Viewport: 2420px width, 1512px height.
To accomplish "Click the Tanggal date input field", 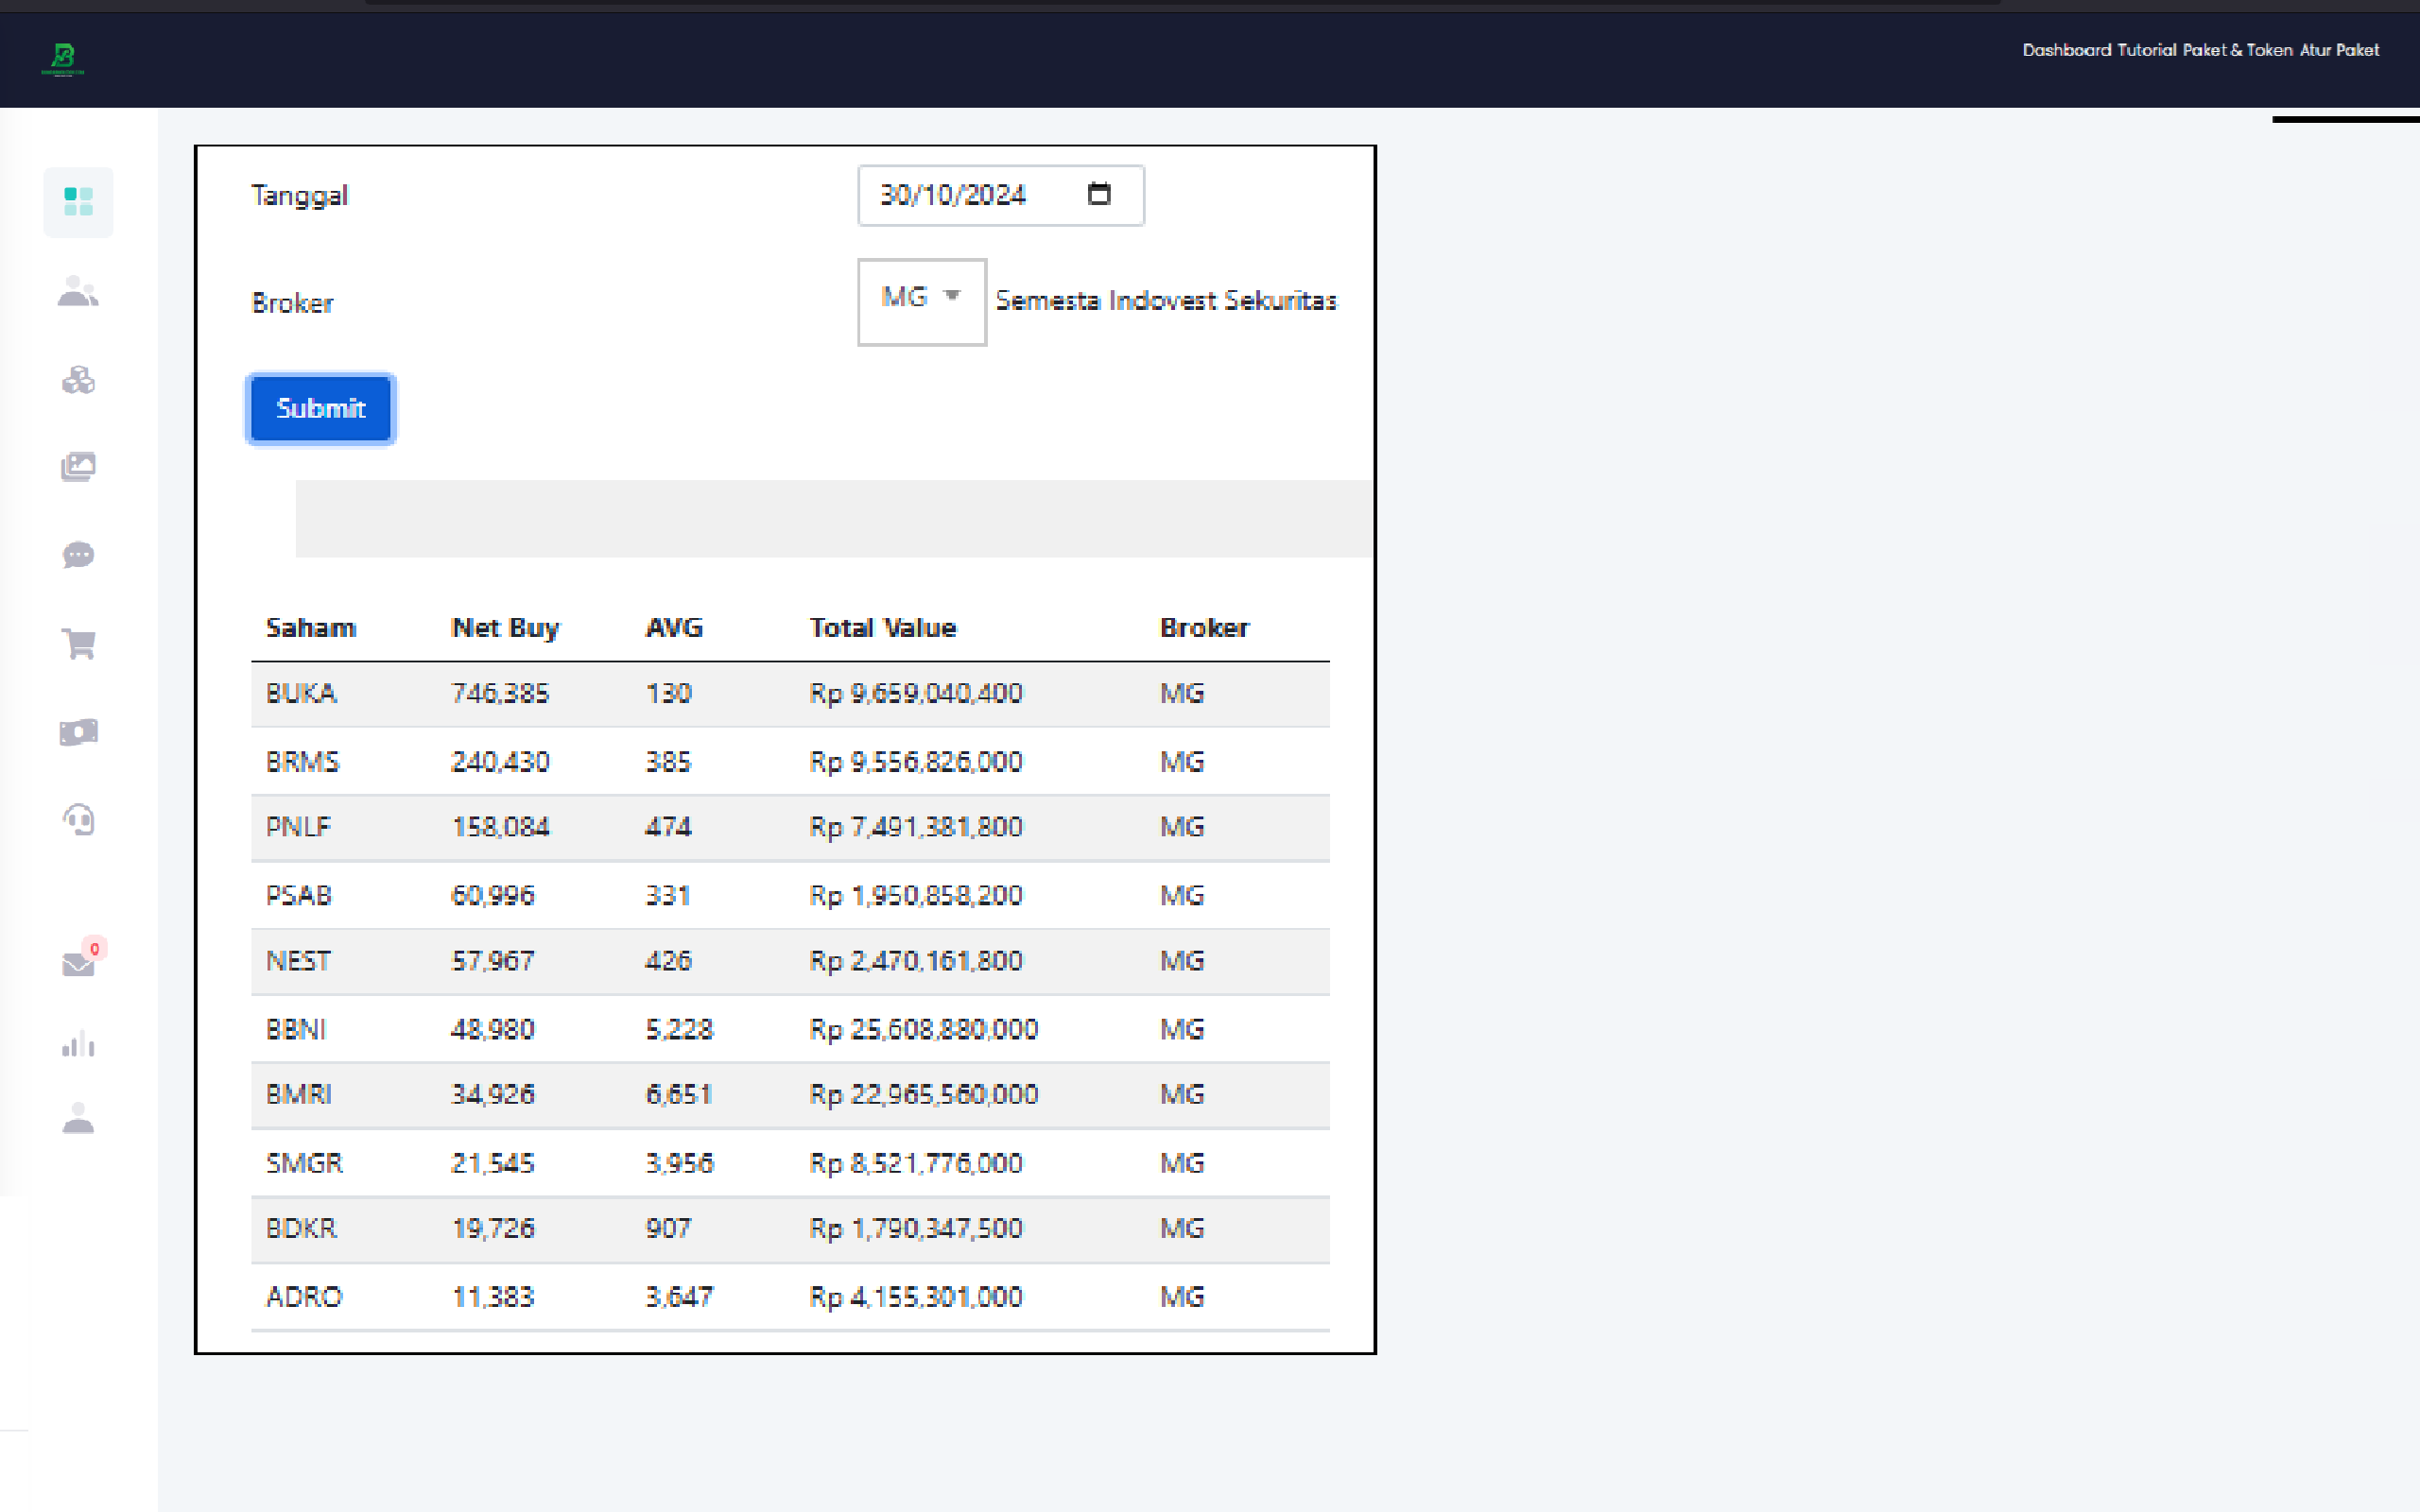I will (x=954, y=195).
